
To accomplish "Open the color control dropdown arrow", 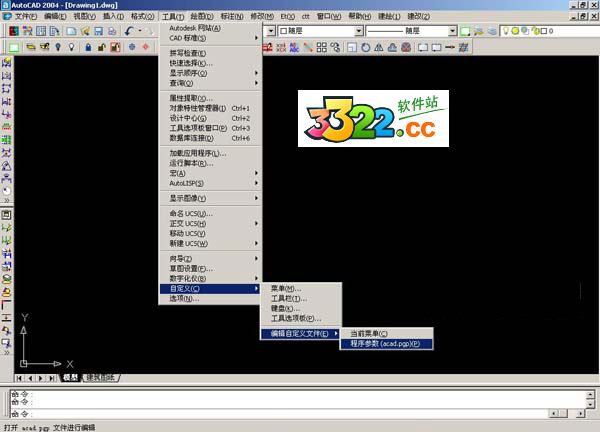I will tap(359, 31).
